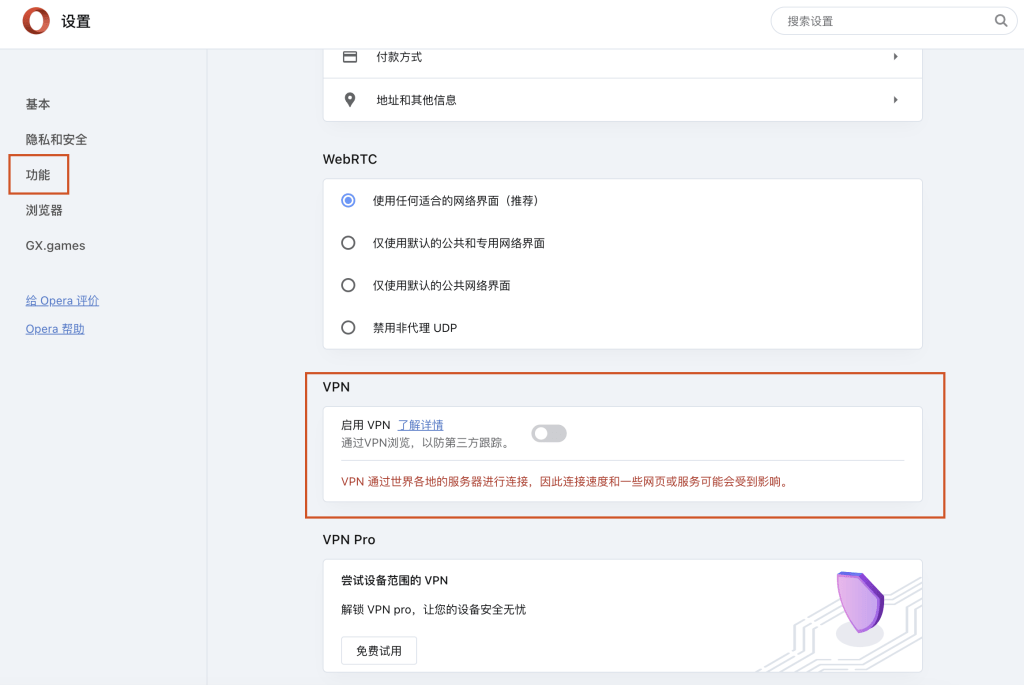The image size is (1024, 685).
Task: Click the 设置 page title
Action: coord(76,22)
